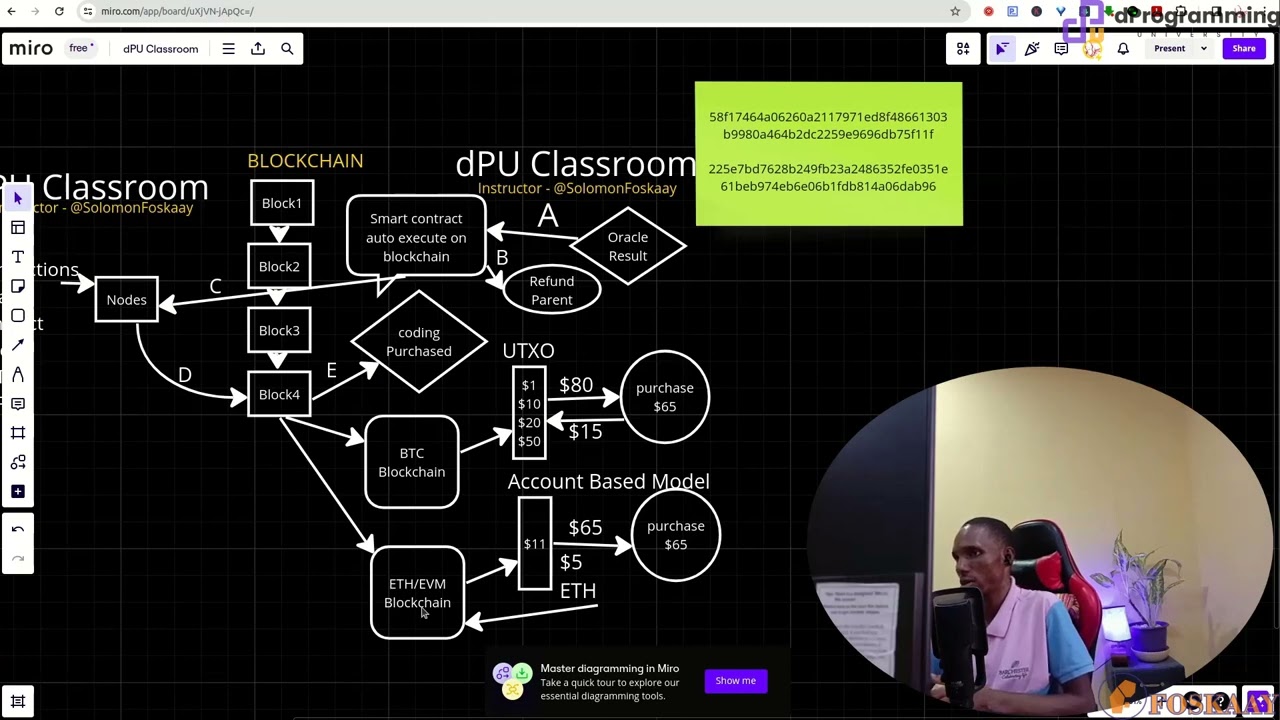Open the diagramming shapes tool
Screen dimensions: 1280x720
[x=18, y=462]
